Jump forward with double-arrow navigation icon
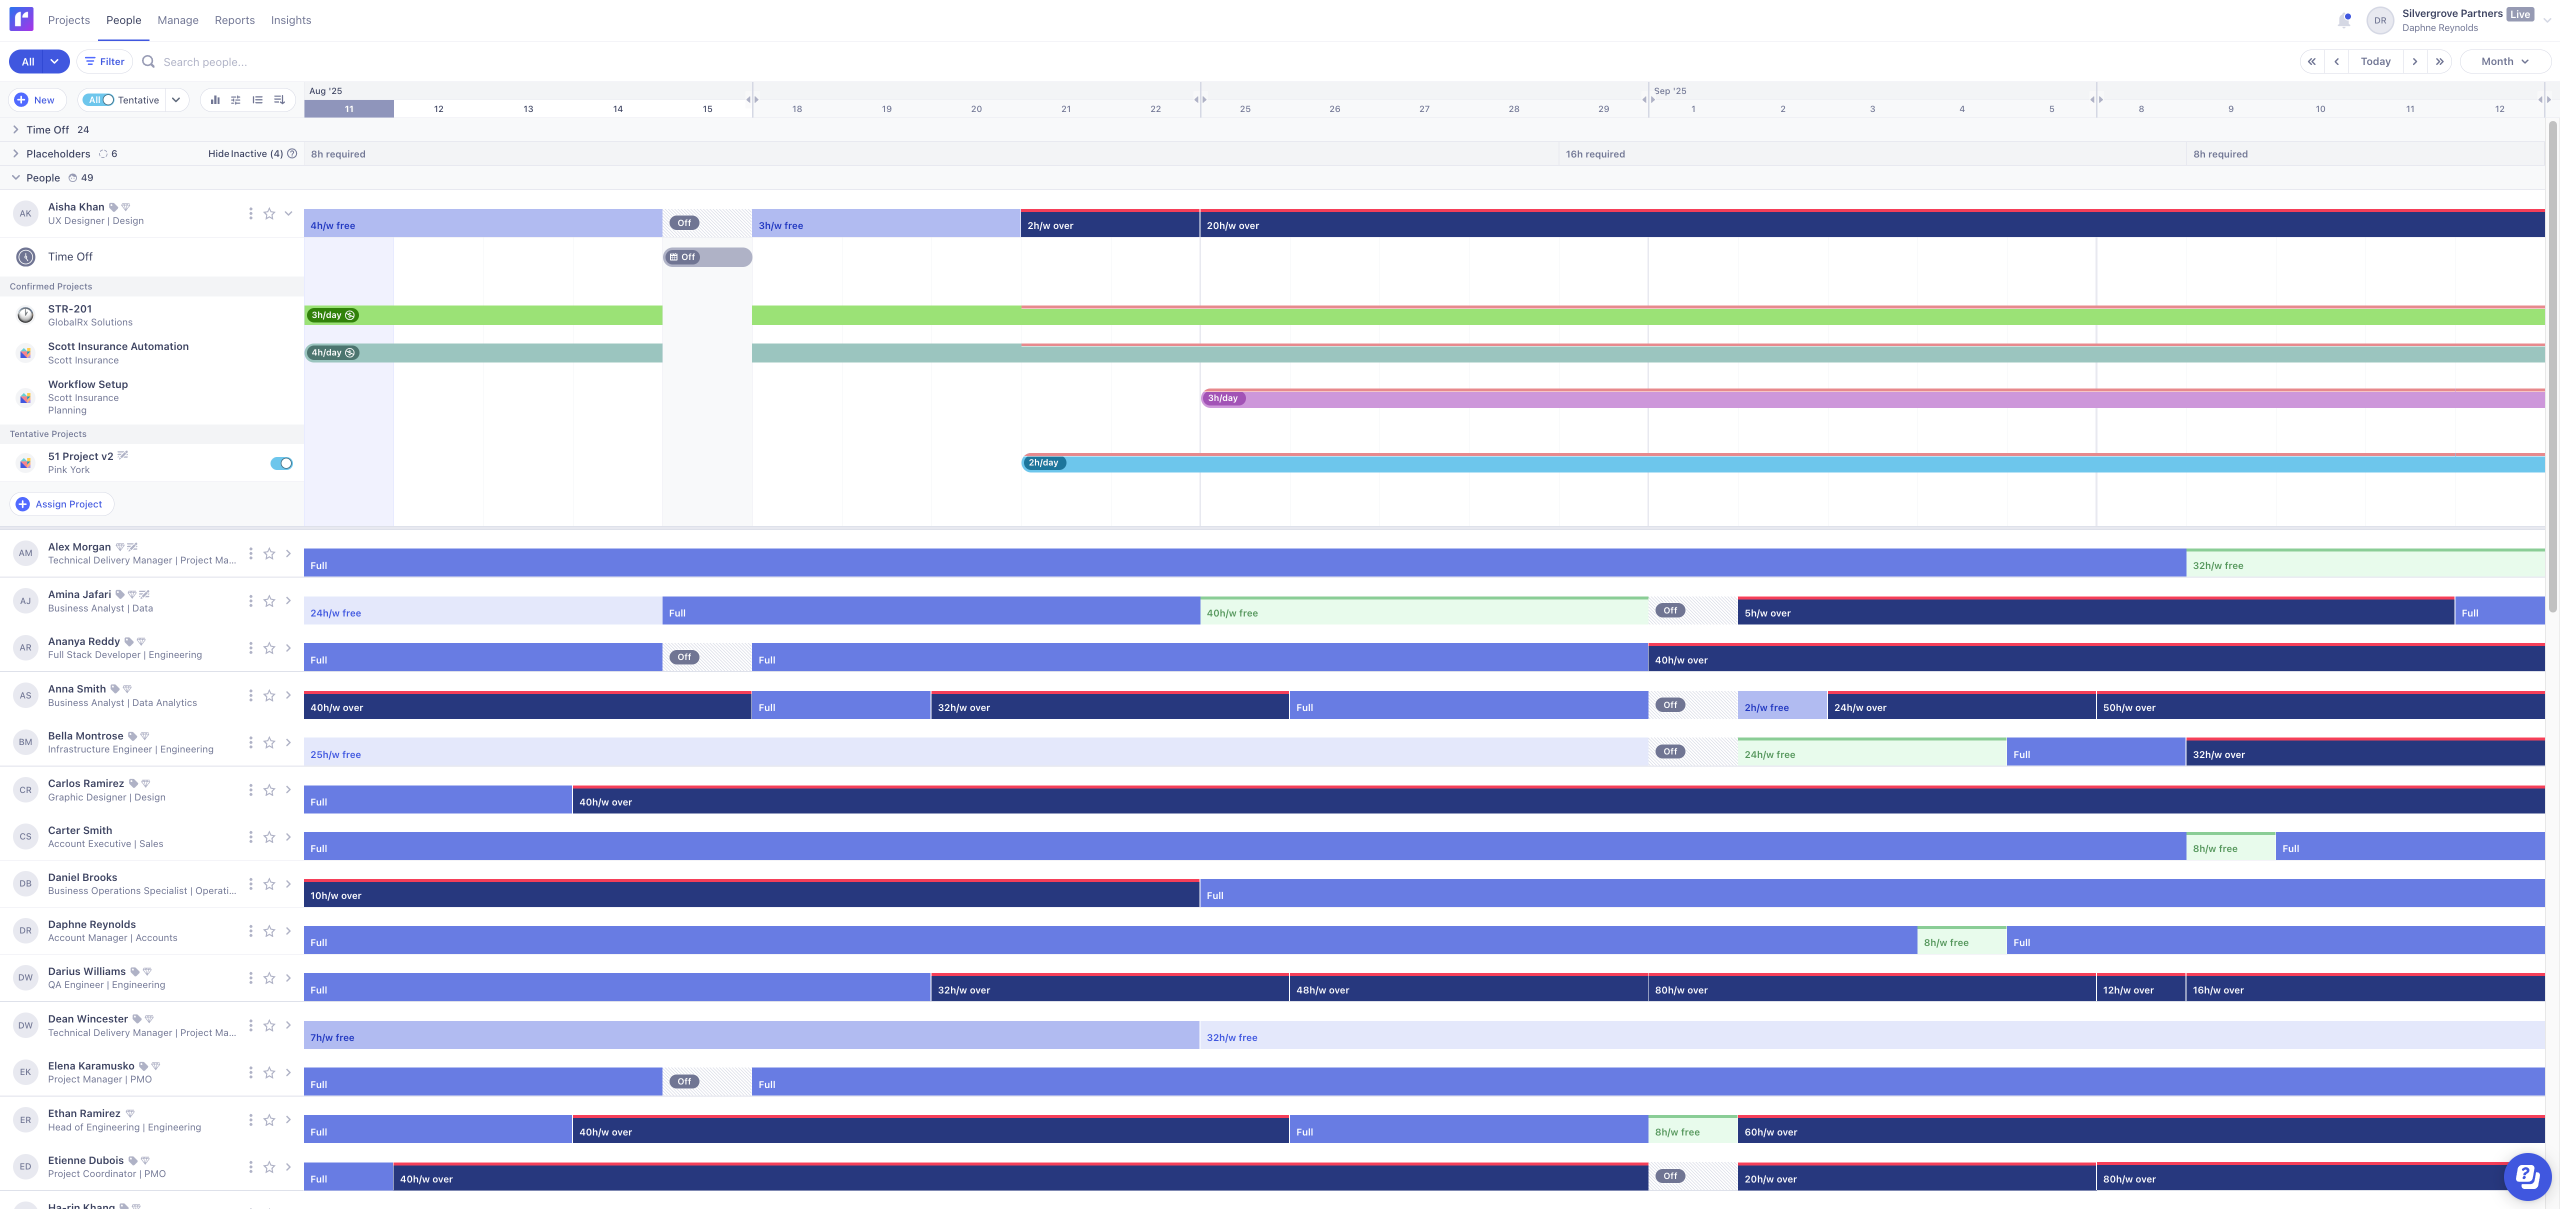This screenshot has width=2560, height=1209. [2440, 62]
